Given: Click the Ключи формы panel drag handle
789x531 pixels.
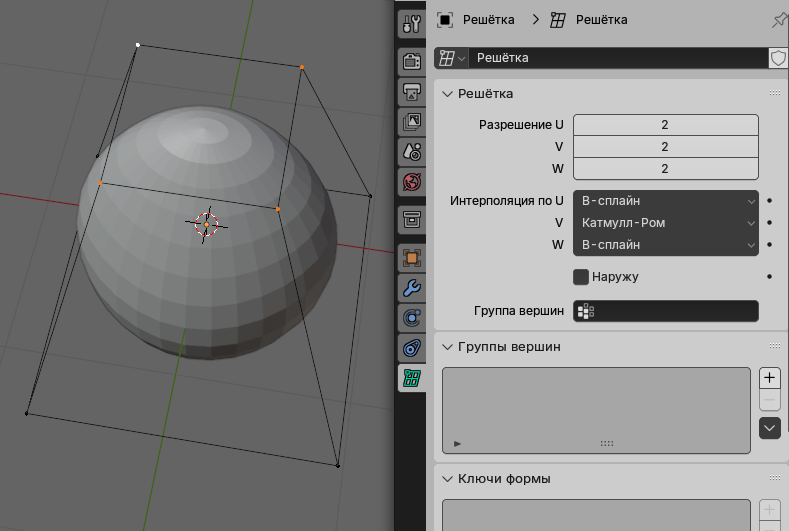Looking at the screenshot, I should tap(775, 478).
